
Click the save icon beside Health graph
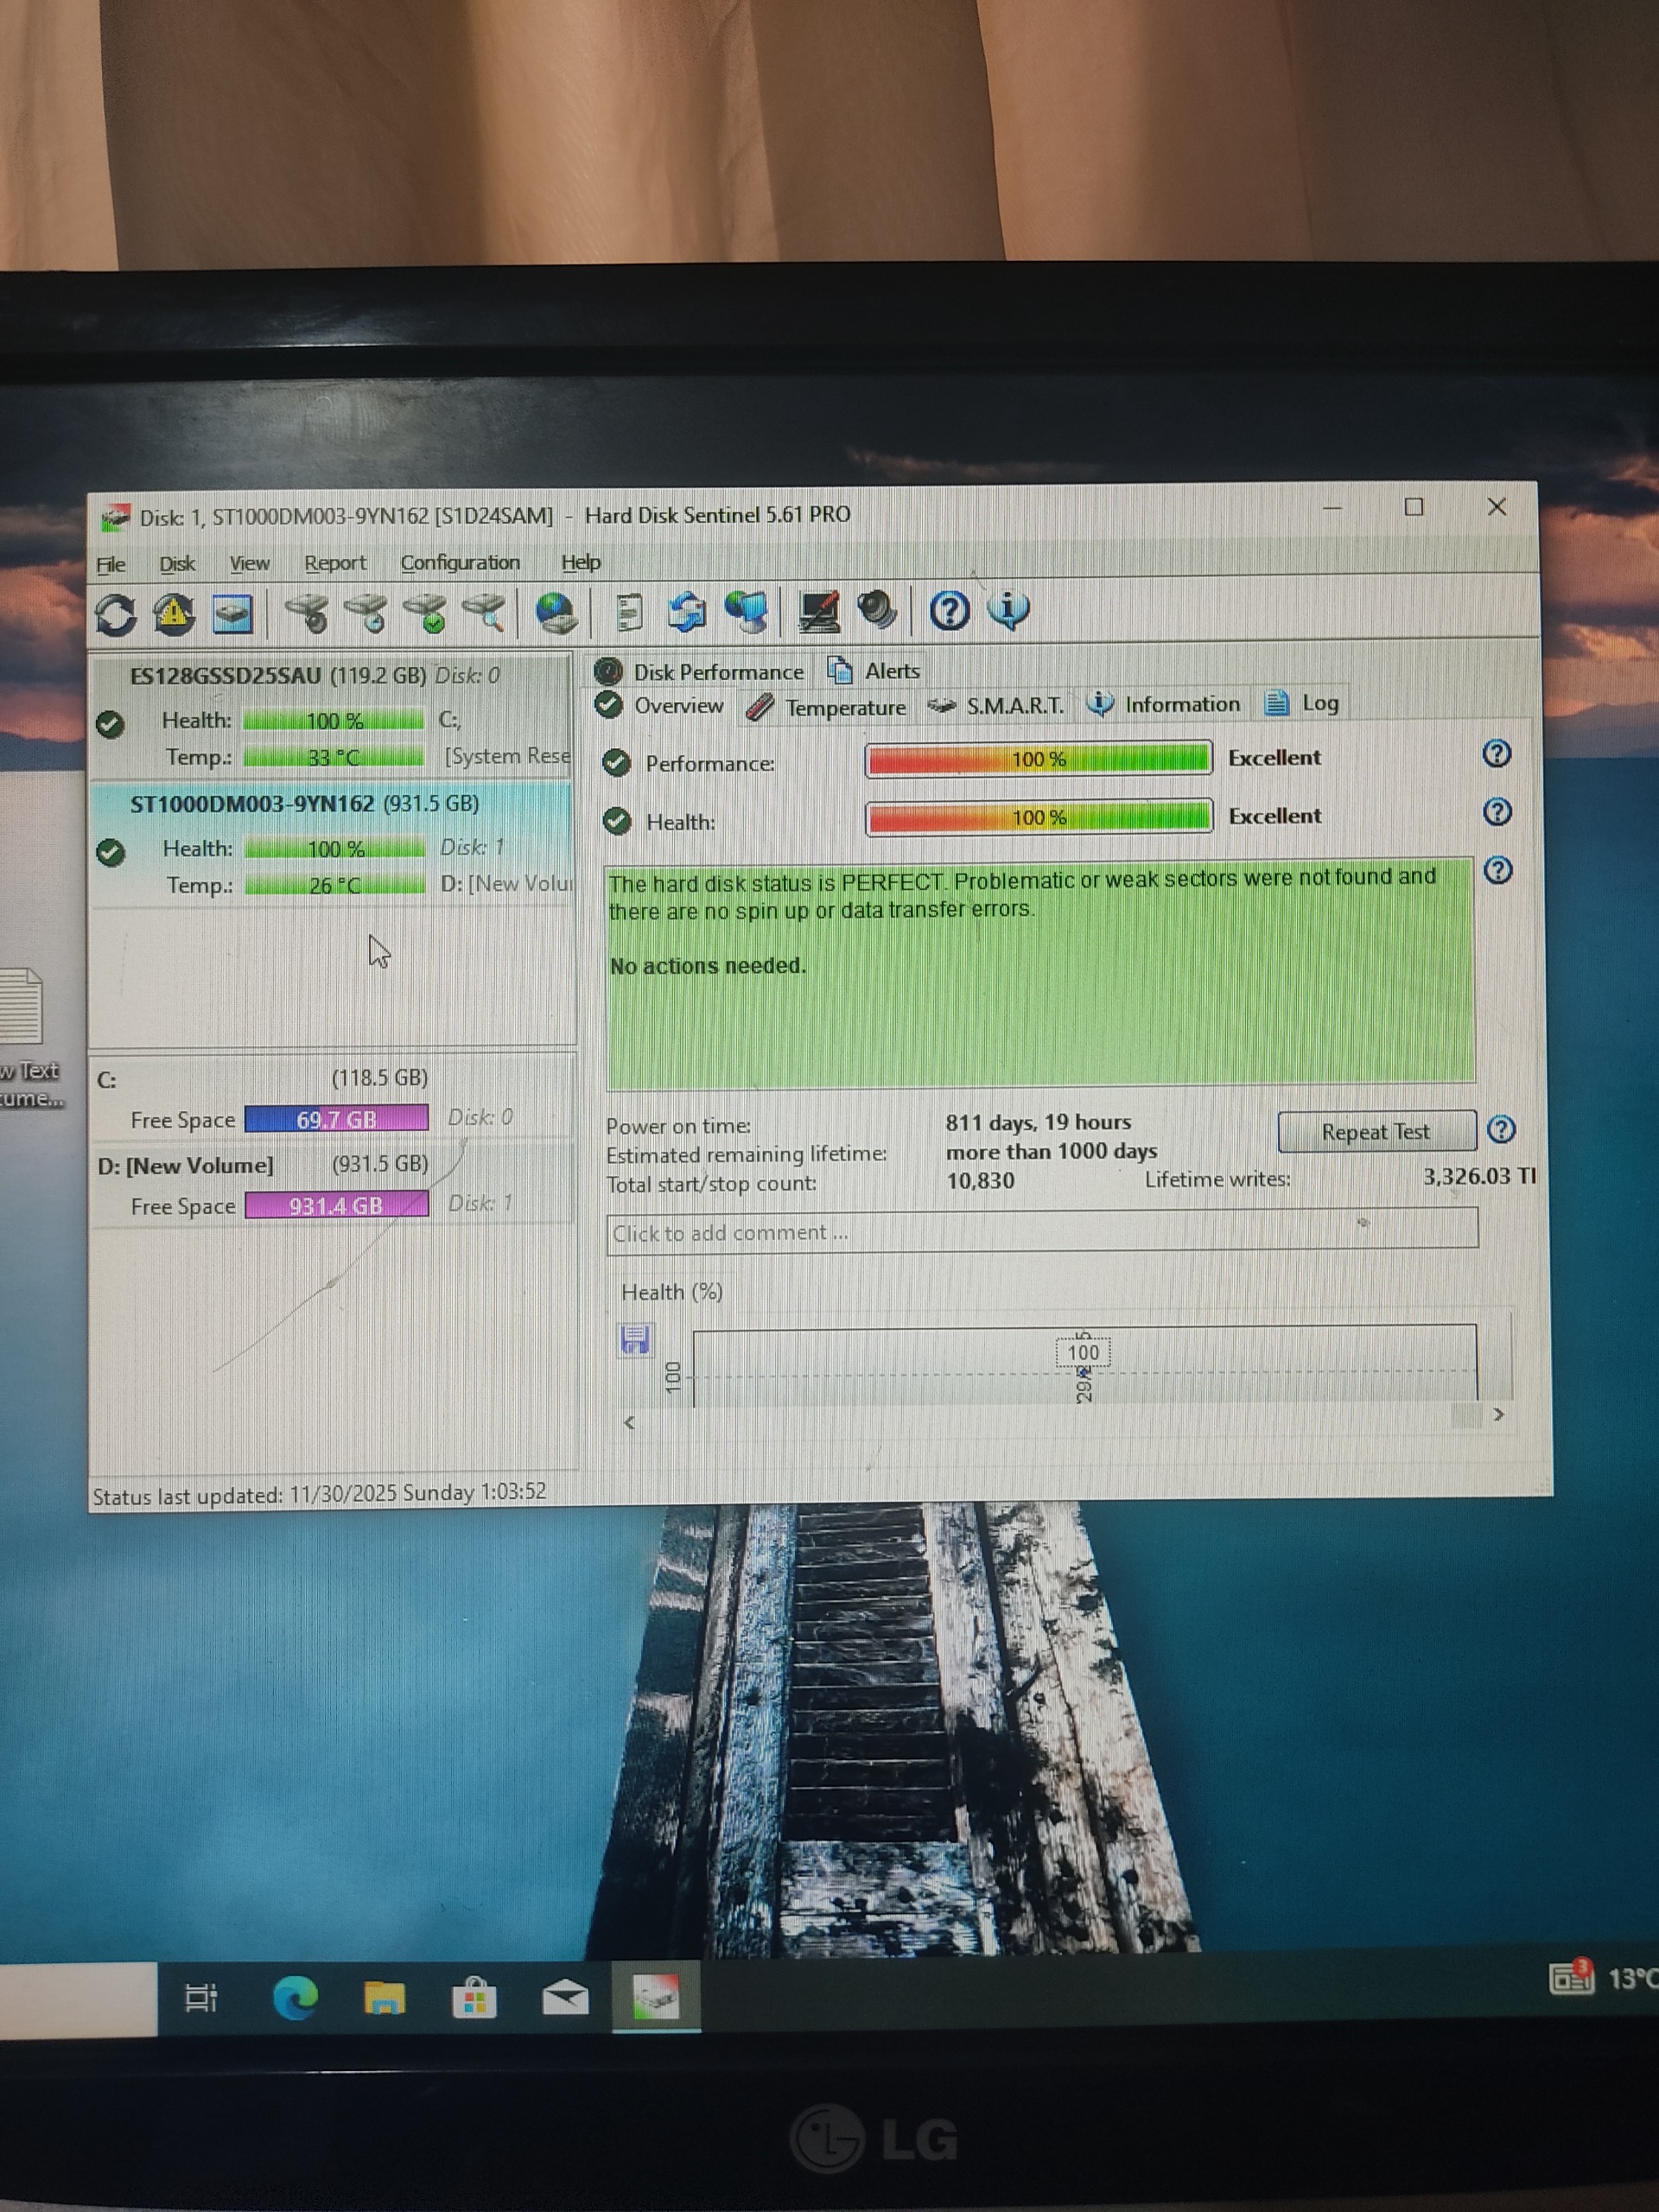pyautogui.click(x=635, y=1338)
